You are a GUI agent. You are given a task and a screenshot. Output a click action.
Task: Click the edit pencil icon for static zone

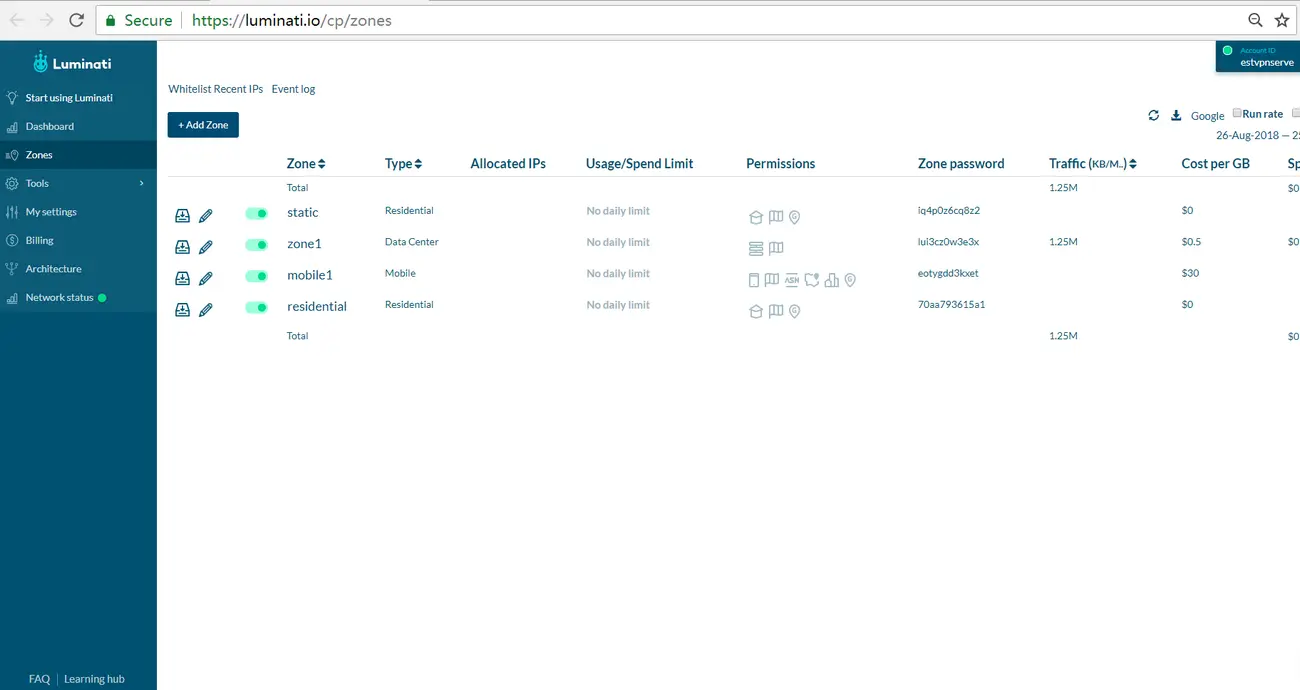(206, 216)
